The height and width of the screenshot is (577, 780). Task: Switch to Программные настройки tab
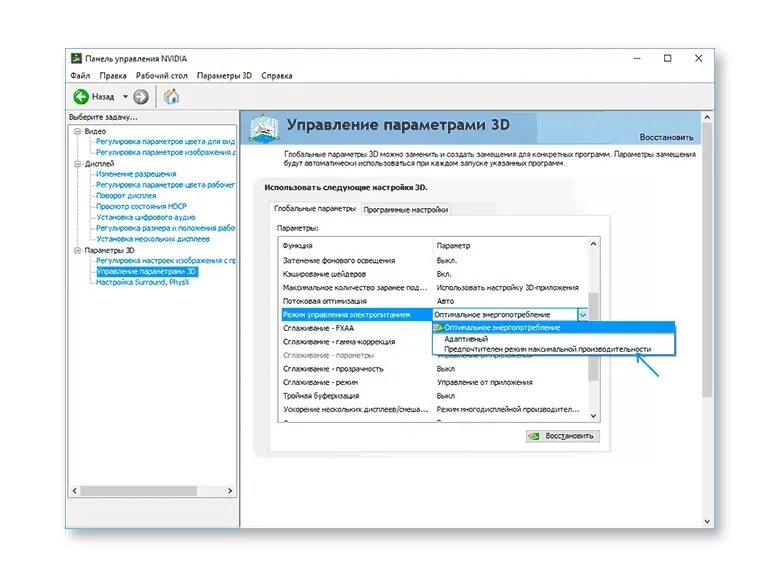[405, 210]
